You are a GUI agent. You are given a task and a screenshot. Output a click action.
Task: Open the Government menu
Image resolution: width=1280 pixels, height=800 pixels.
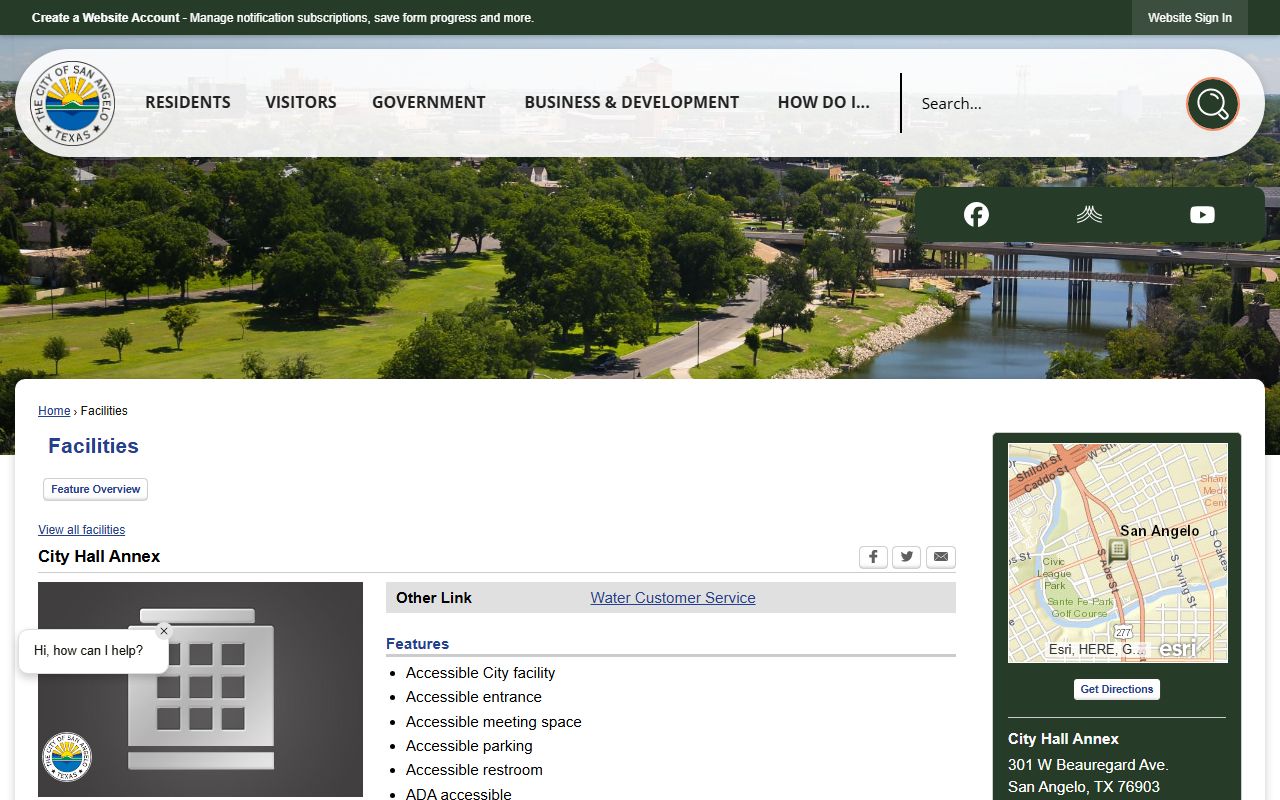pos(429,102)
